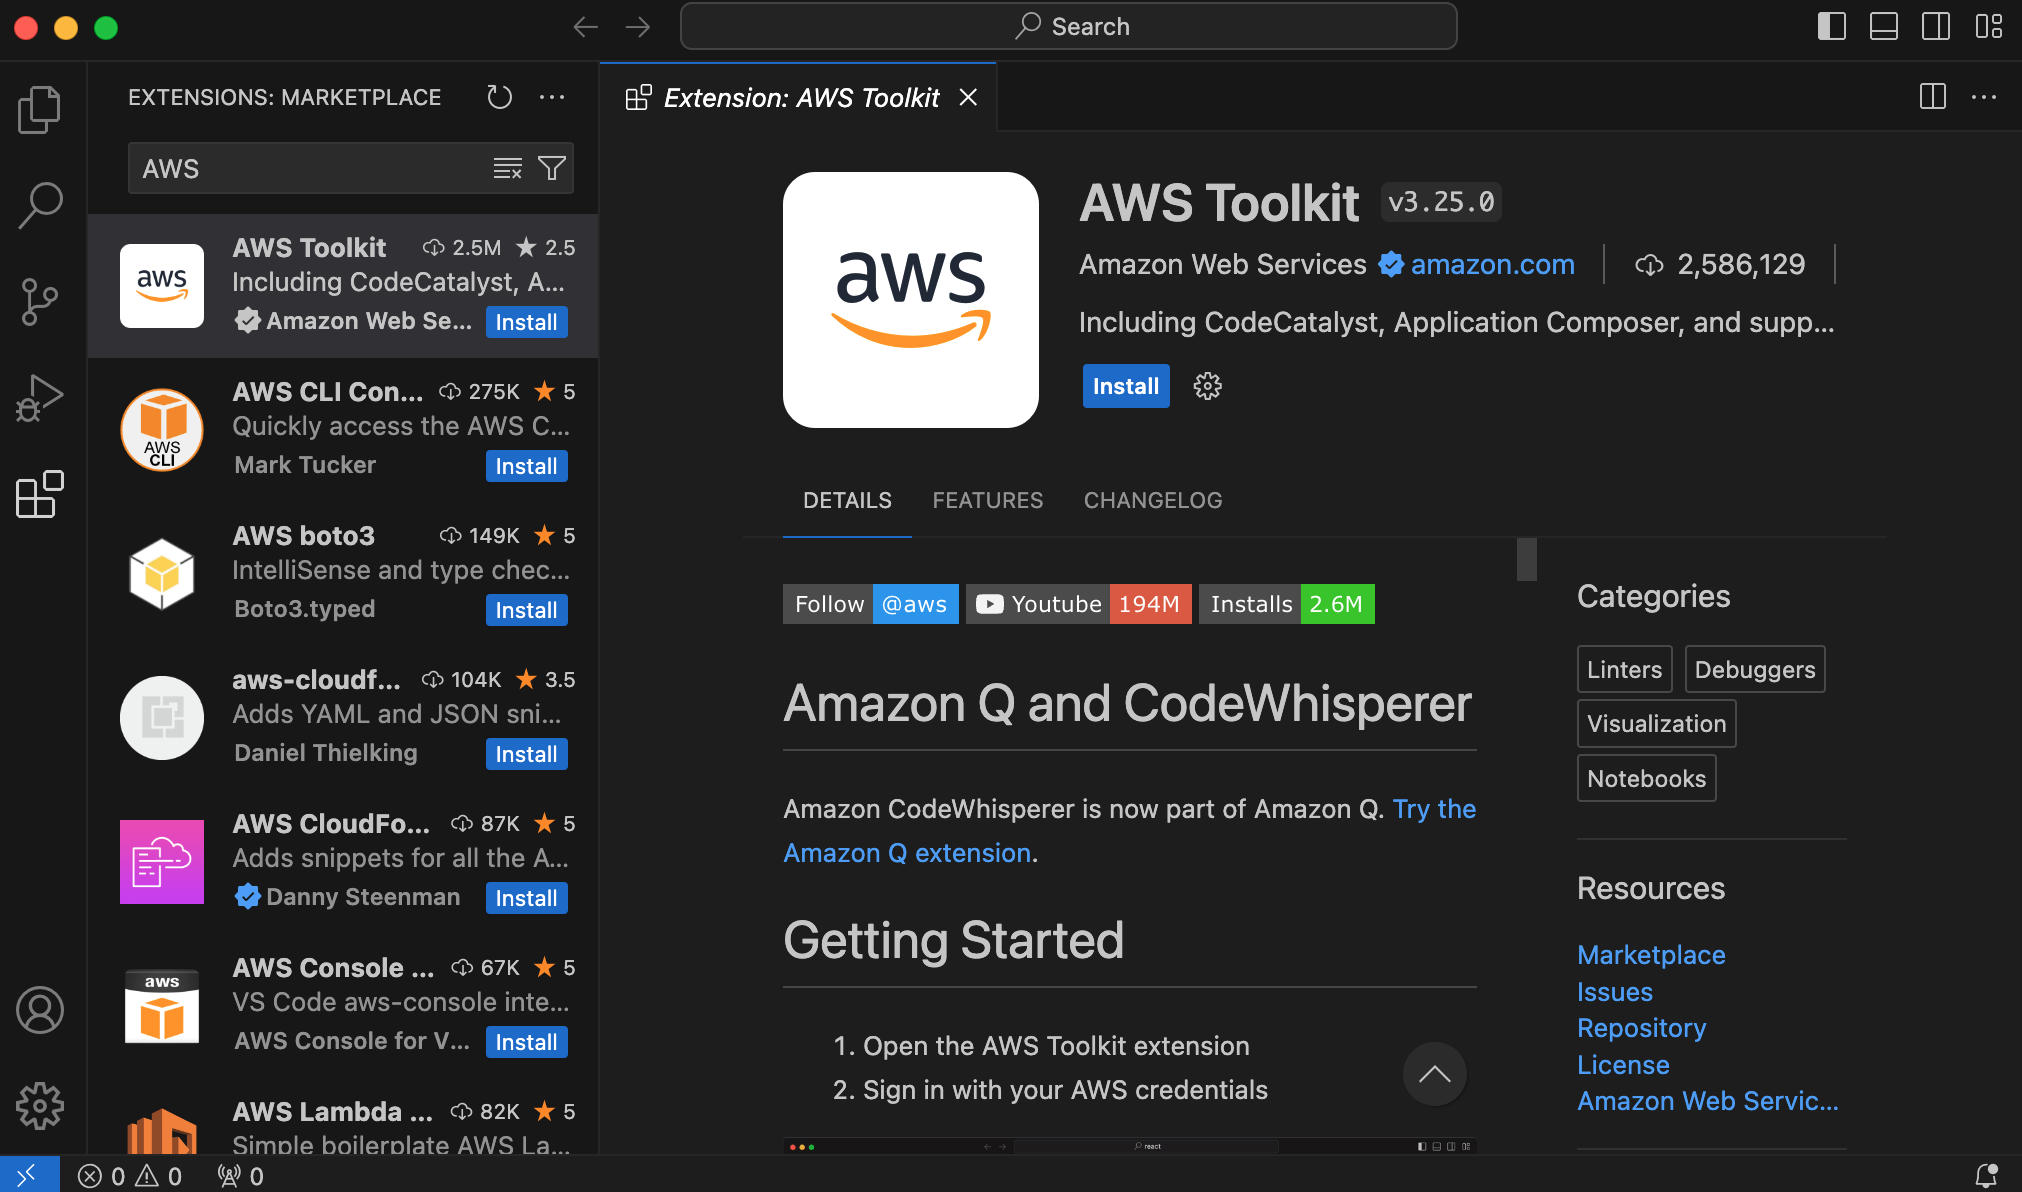Screen dimensions: 2022x1192
Task: Switch to the DETAILS tab
Action: [847, 500]
